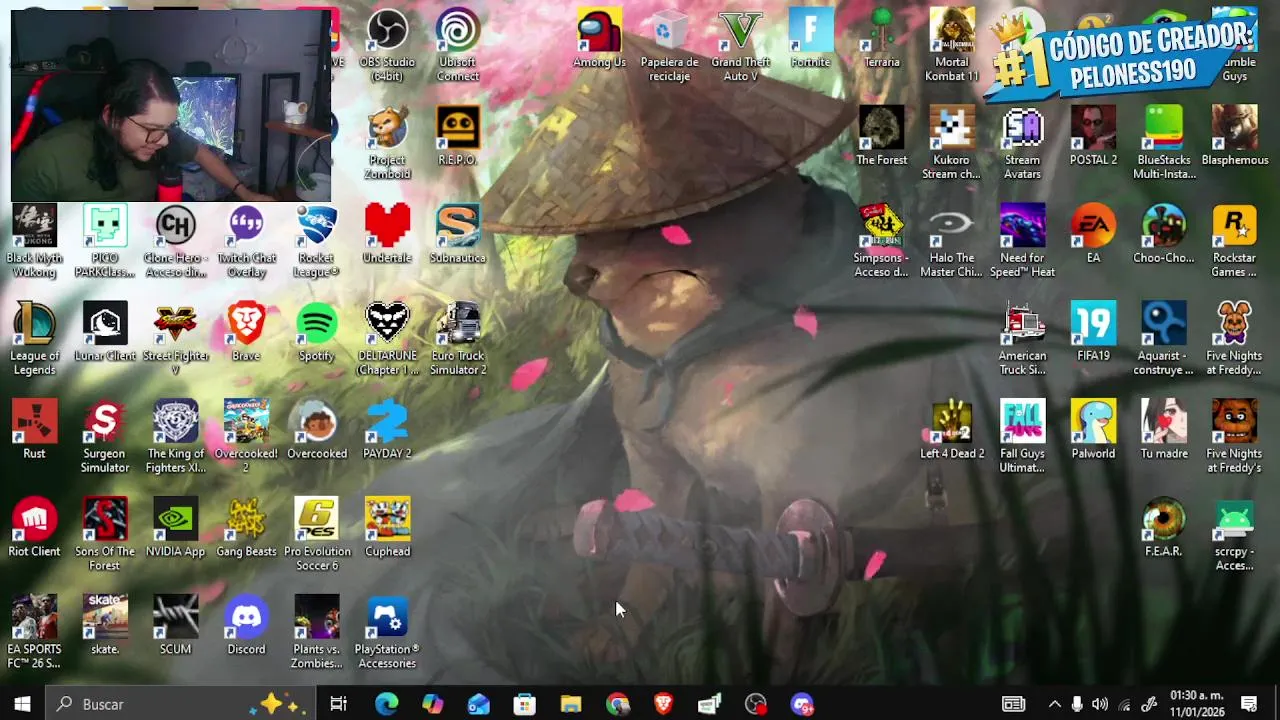Show hidden system tray icons

pos(1054,704)
